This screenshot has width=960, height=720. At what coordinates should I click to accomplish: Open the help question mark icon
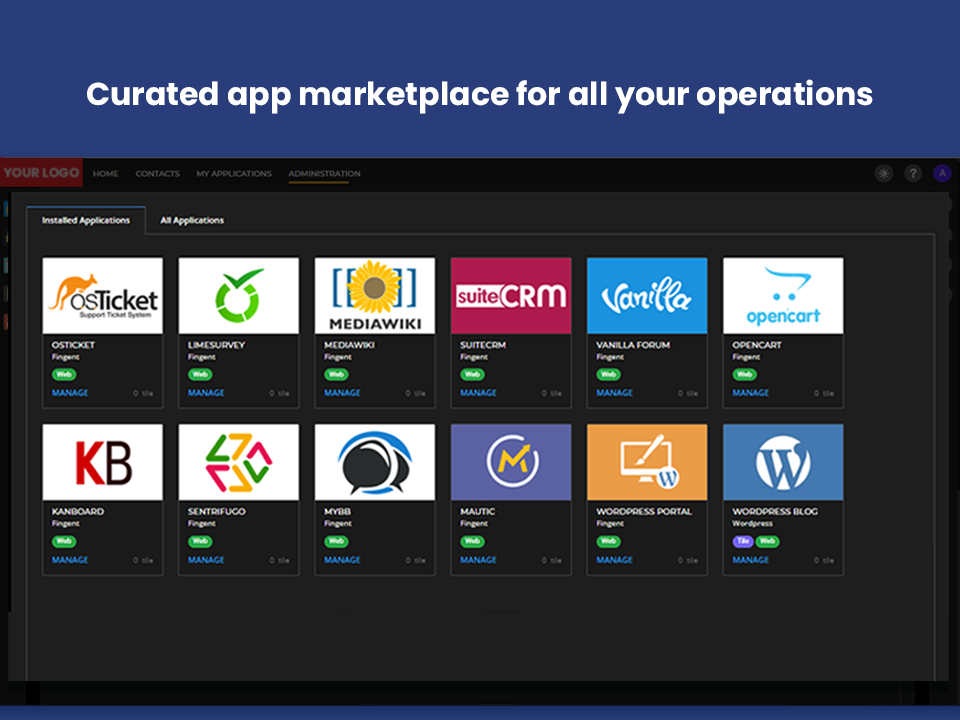click(x=913, y=173)
